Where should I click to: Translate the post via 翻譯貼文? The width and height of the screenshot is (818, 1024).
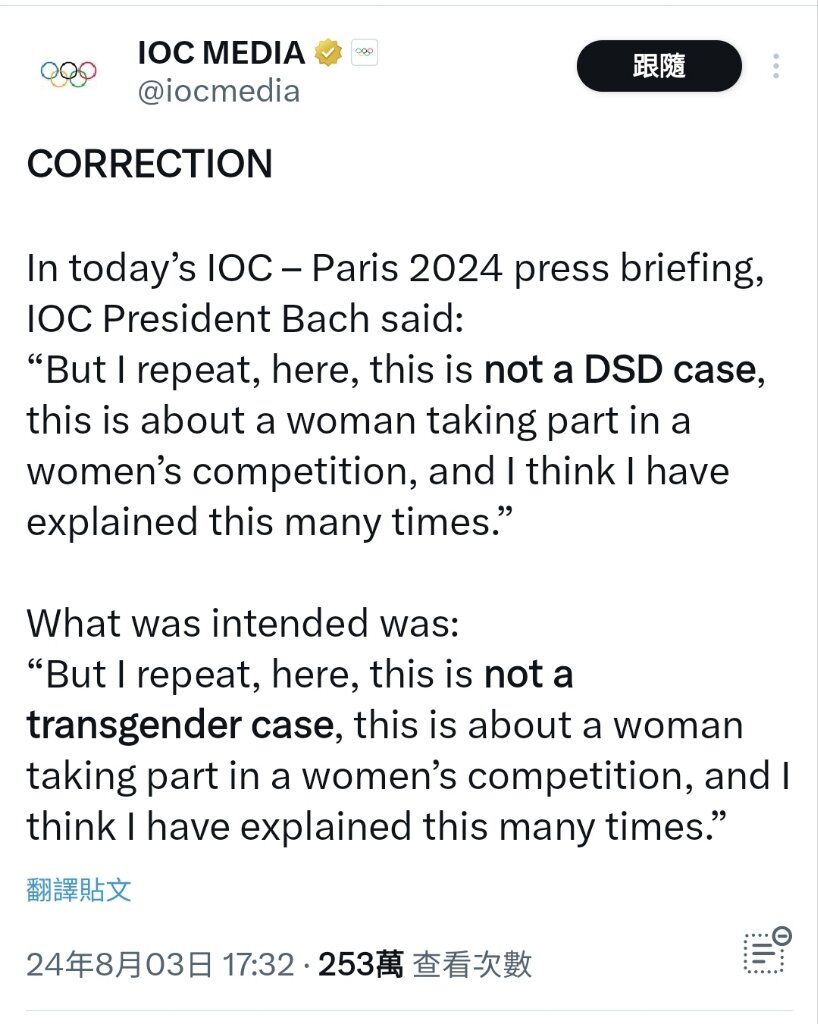[79, 890]
